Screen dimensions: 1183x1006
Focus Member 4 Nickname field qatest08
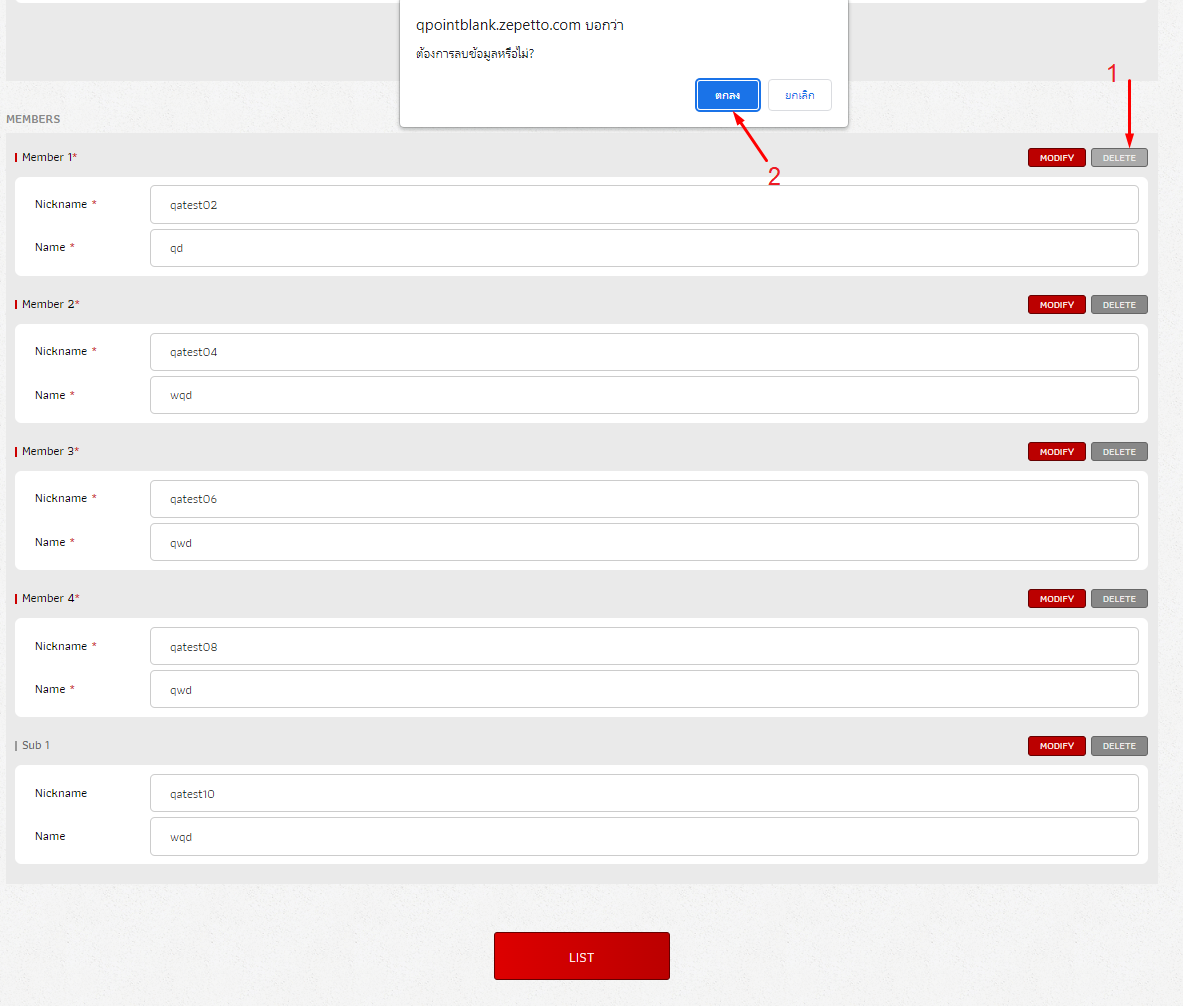click(x=644, y=646)
